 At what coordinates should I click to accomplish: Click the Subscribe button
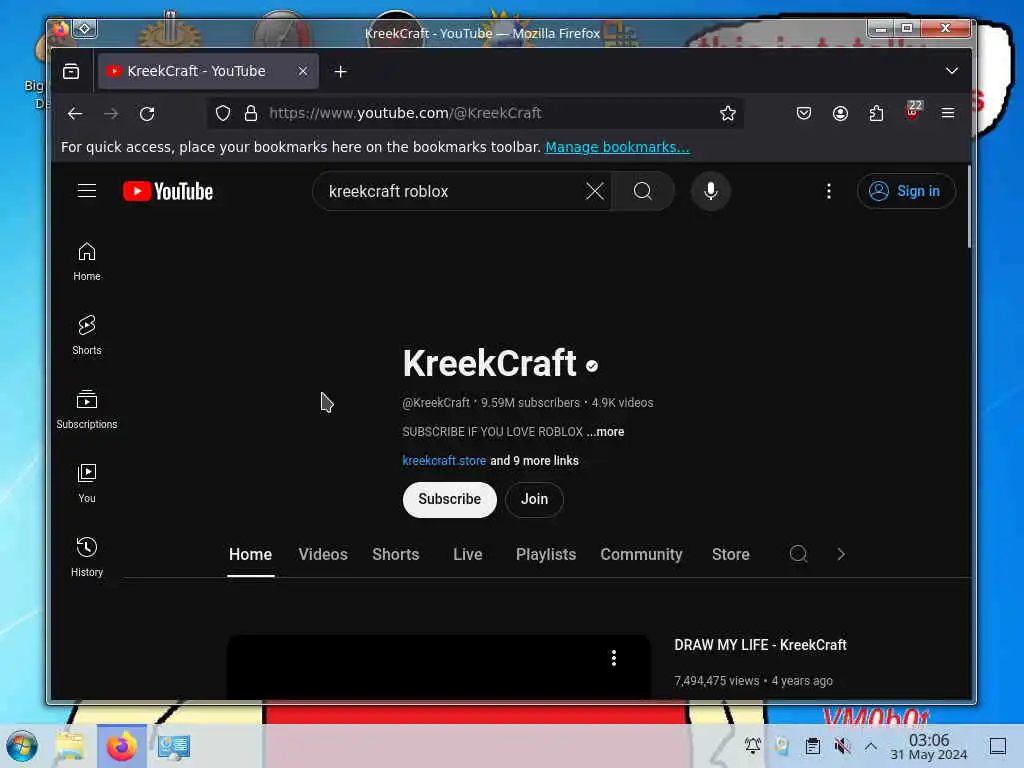449,500
